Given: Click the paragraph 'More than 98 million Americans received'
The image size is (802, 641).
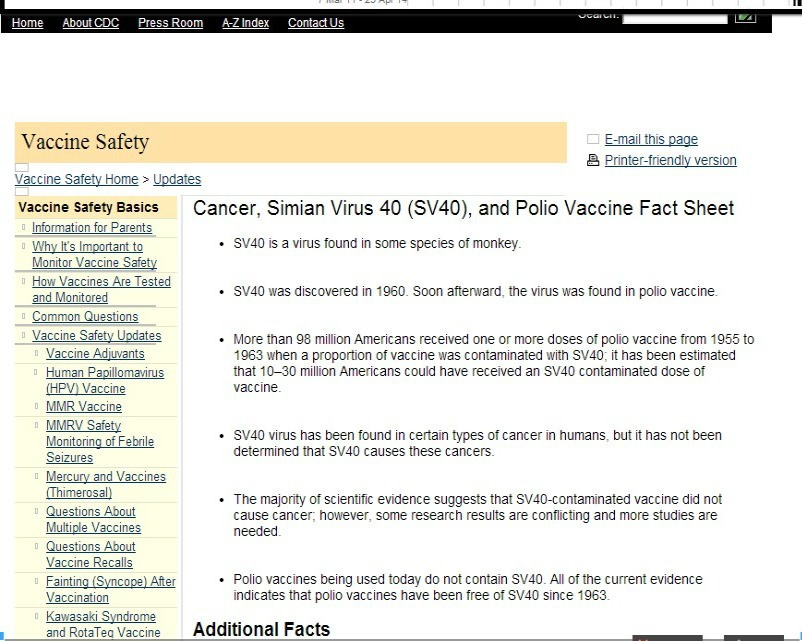Looking at the screenshot, I should [494, 363].
